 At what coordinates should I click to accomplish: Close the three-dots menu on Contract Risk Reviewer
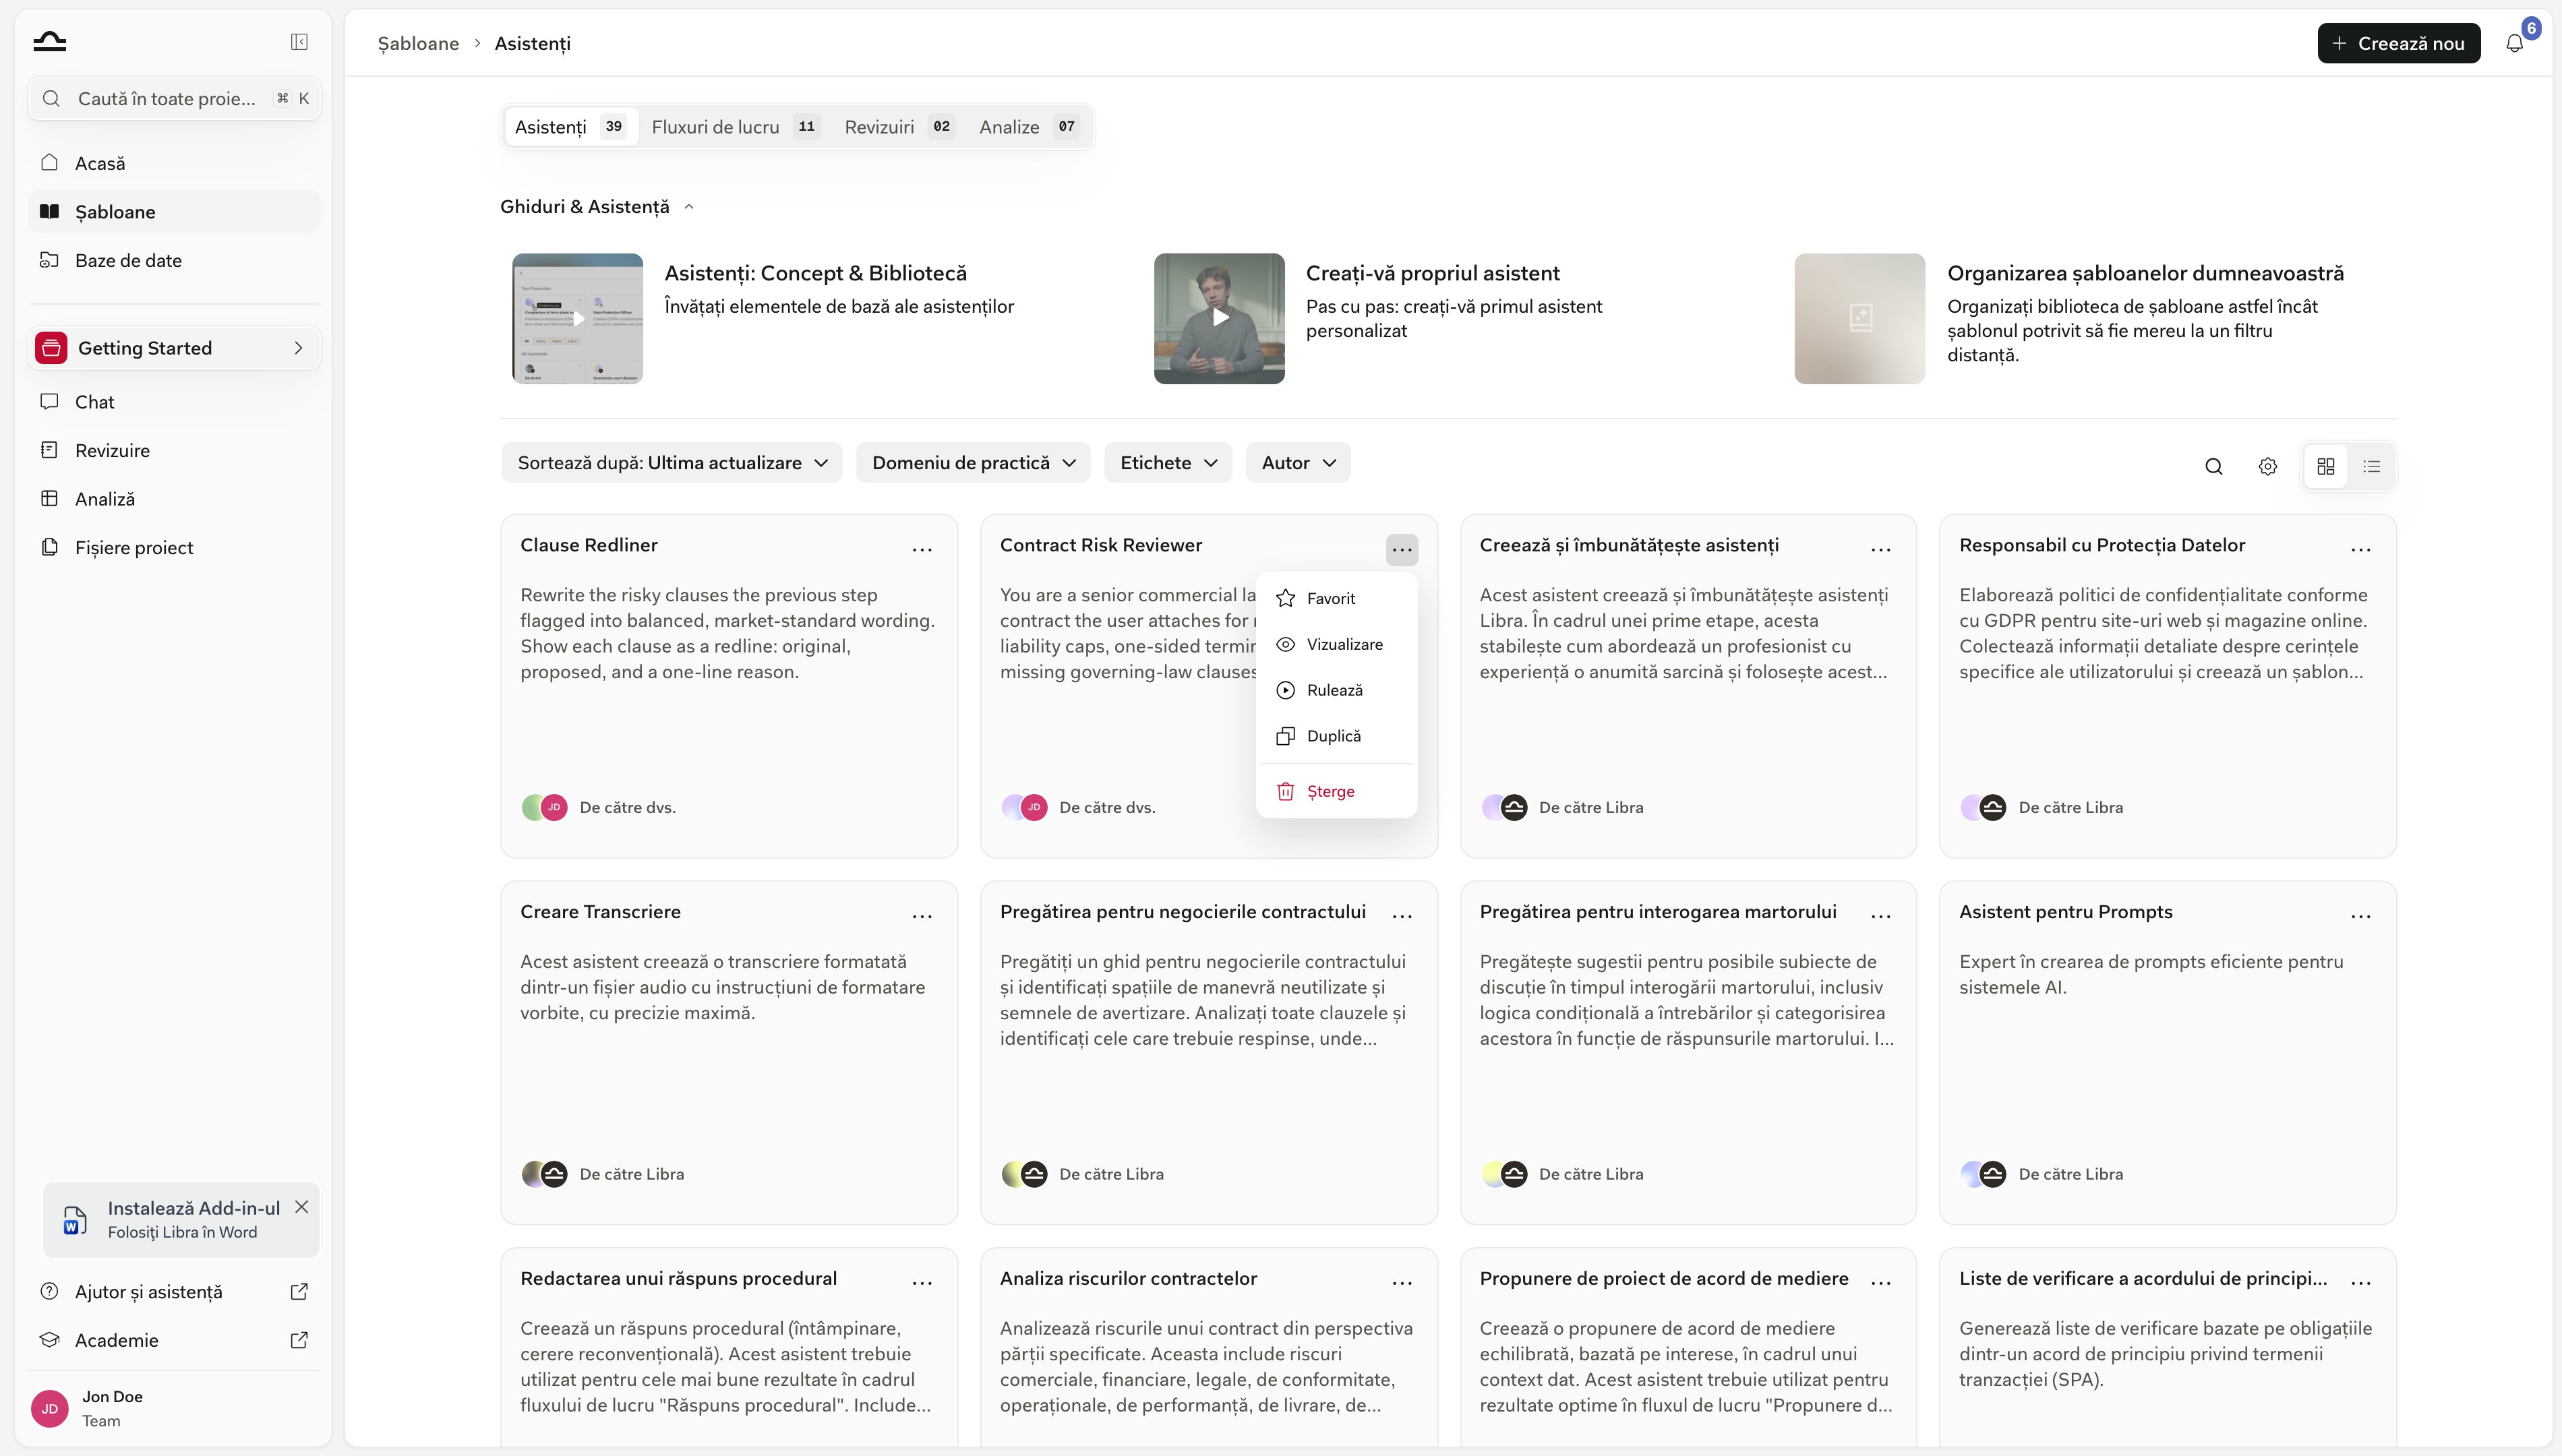1401,549
